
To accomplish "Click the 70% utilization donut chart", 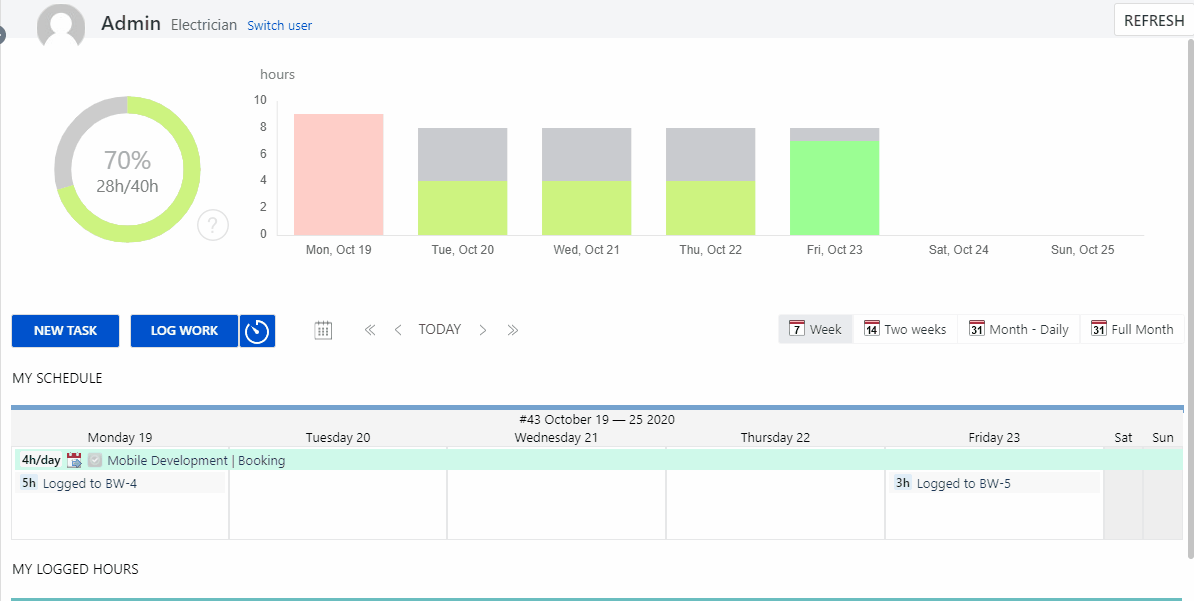I will (x=127, y=169).
